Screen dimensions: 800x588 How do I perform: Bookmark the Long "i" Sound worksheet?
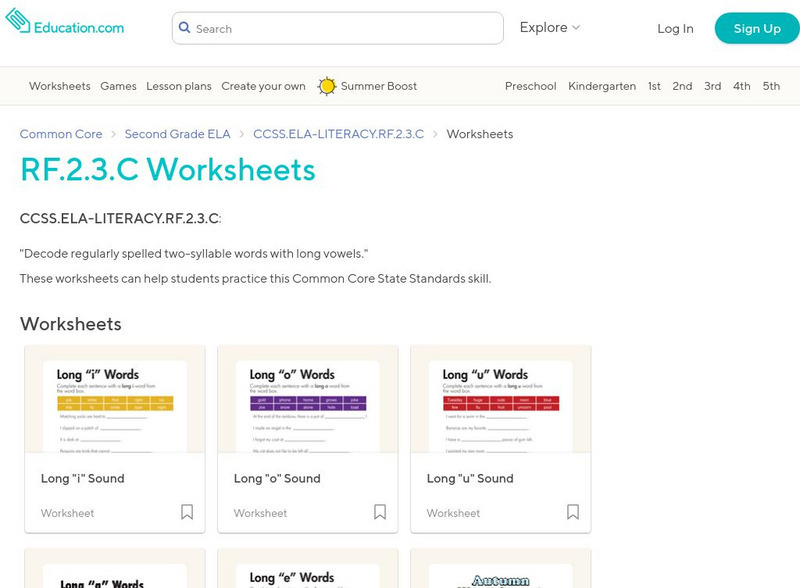coord(187,512)
